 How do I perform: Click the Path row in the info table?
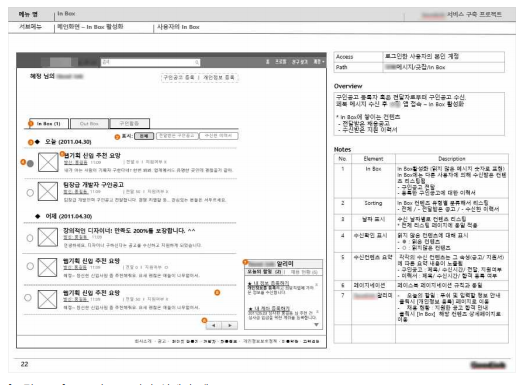(x=419, y=67)
